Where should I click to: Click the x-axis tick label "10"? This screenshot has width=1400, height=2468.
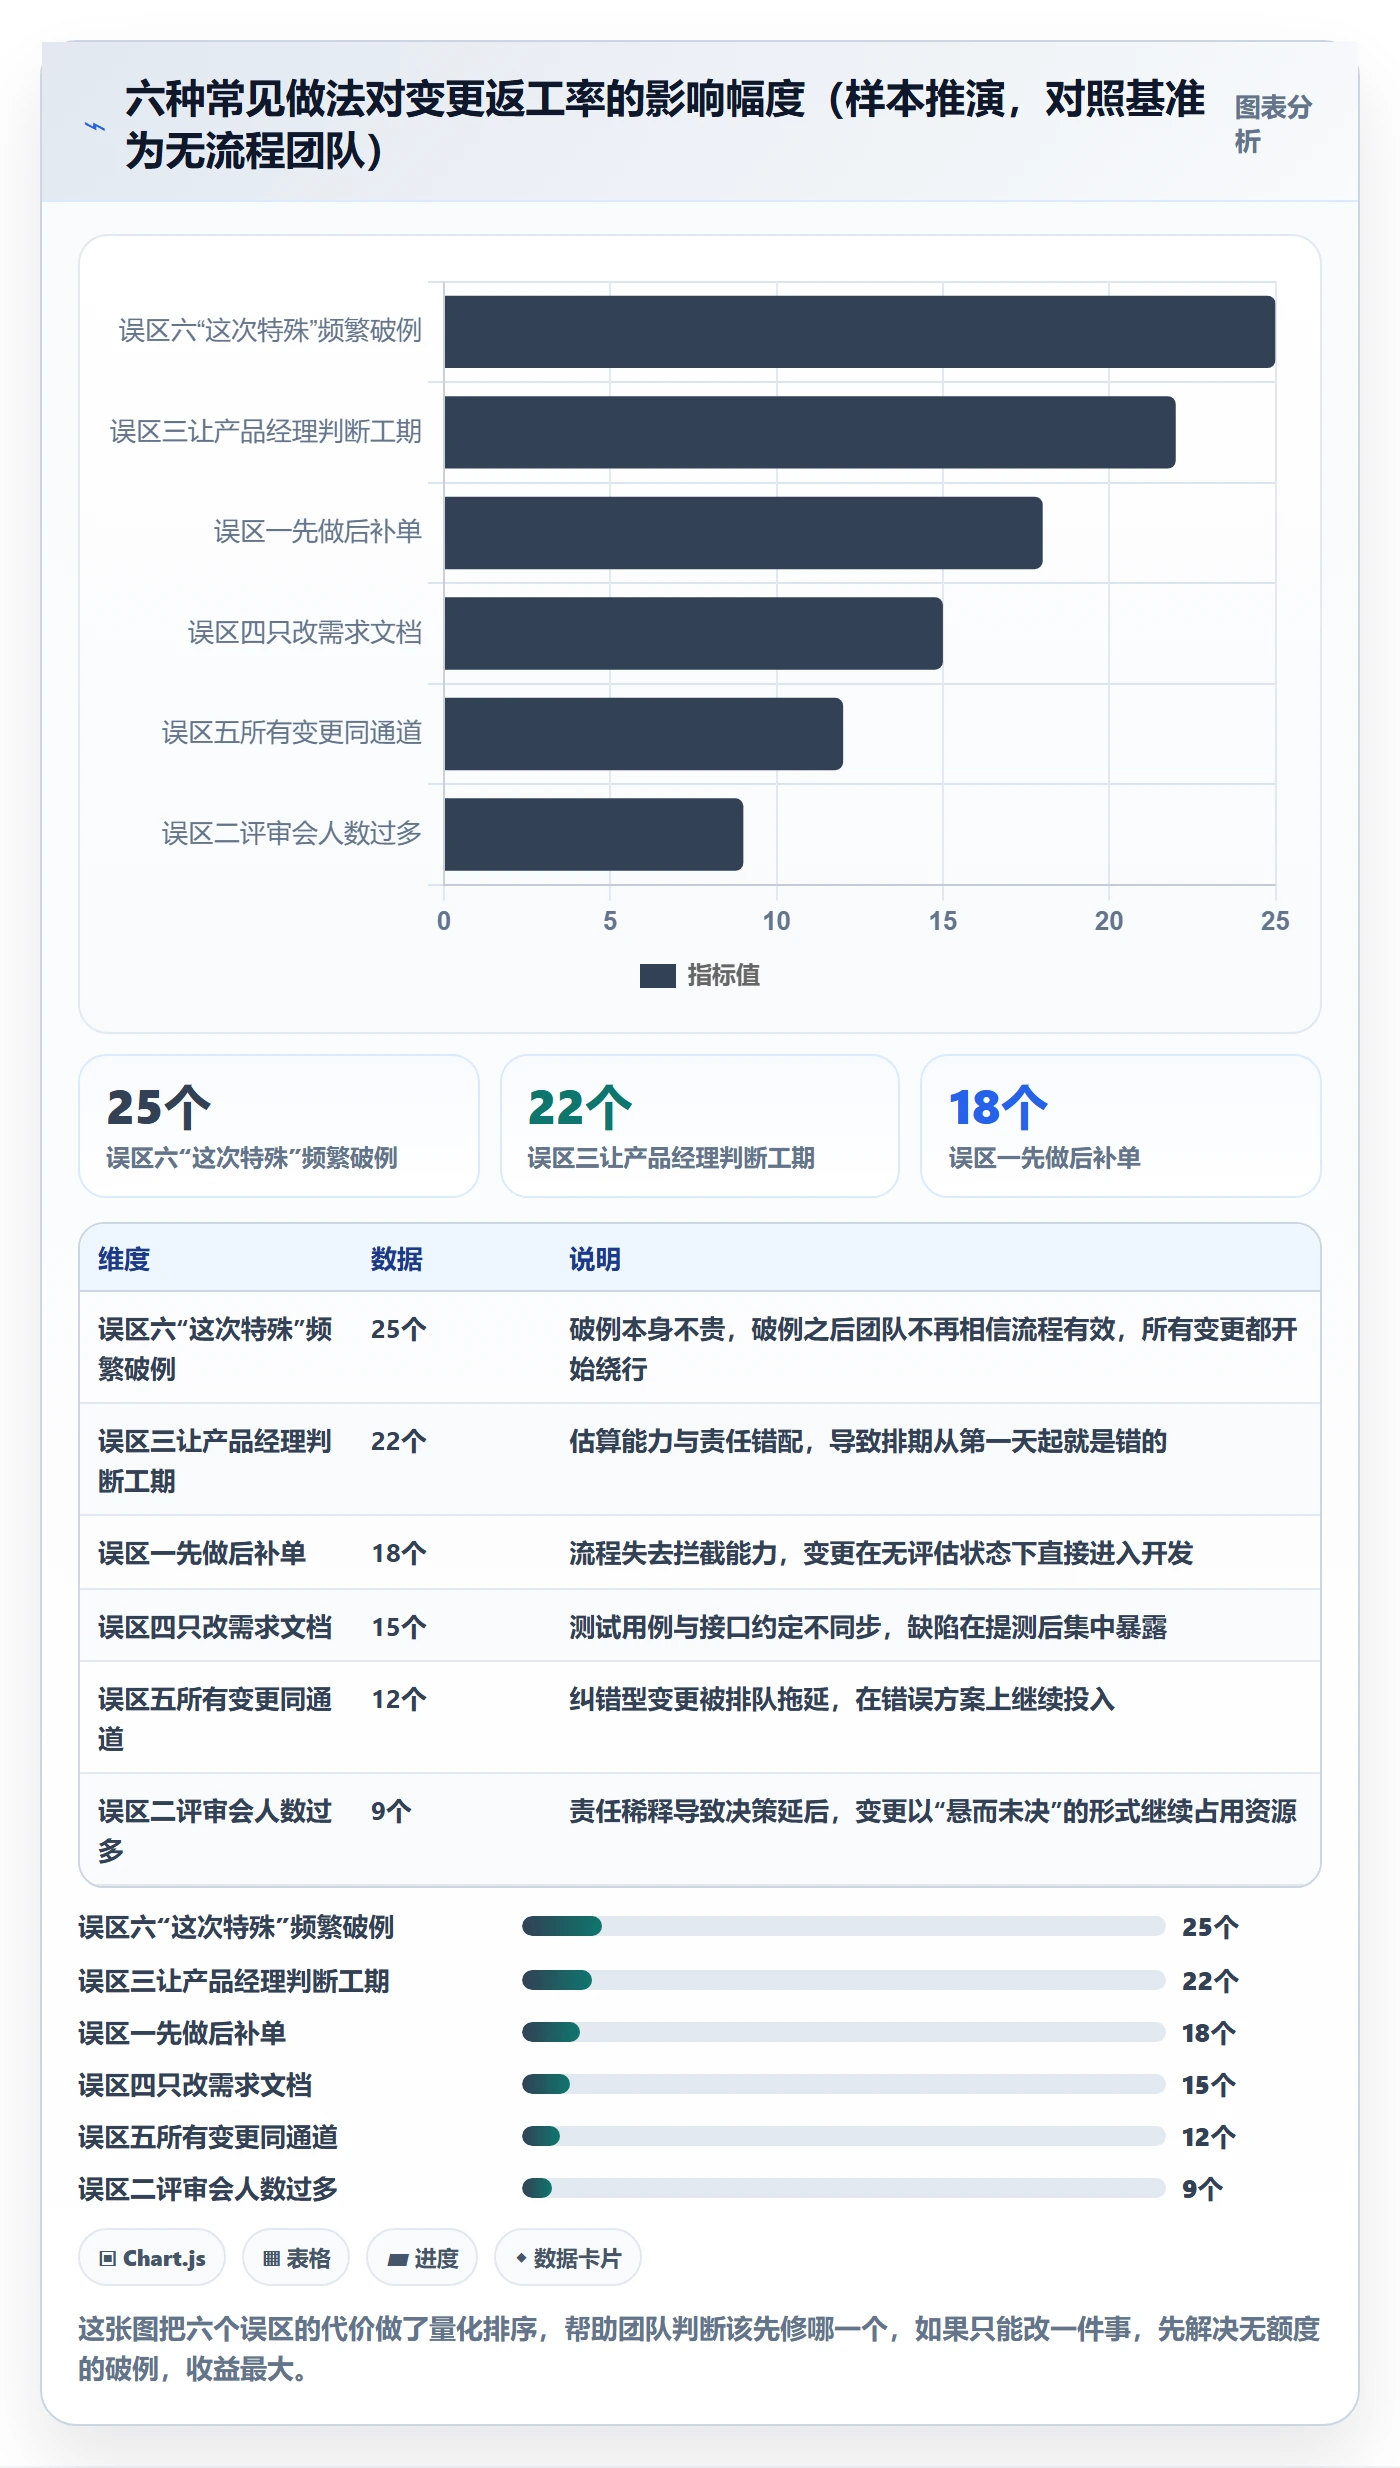tap(776, 921)
